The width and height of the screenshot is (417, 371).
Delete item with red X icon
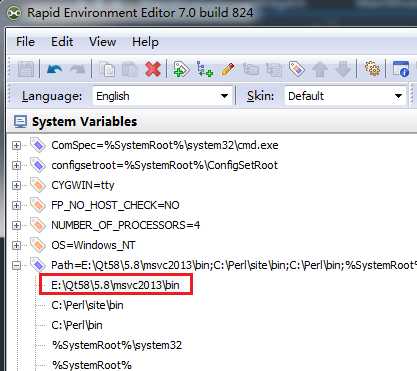[x=153, y=69]
